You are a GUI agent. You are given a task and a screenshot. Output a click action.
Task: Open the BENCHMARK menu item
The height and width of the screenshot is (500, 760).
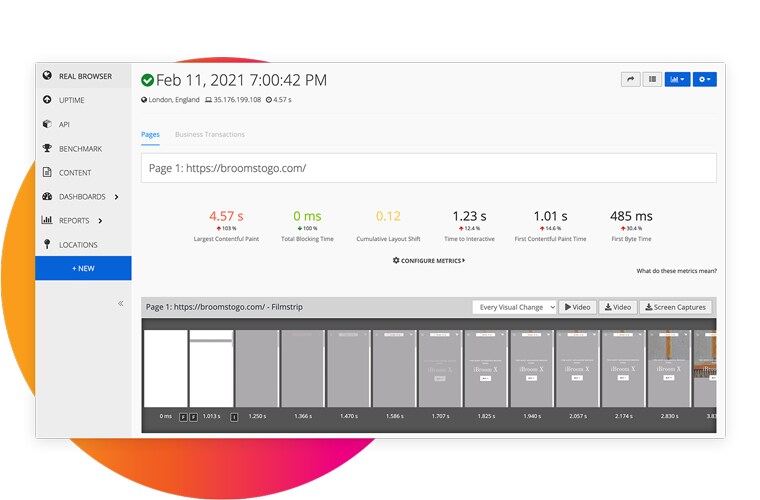point(83,148)
